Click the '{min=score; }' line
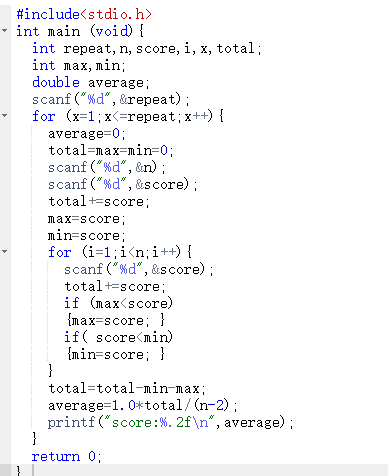The width and height of the screenshot is (388, 476). click(115, 354)
